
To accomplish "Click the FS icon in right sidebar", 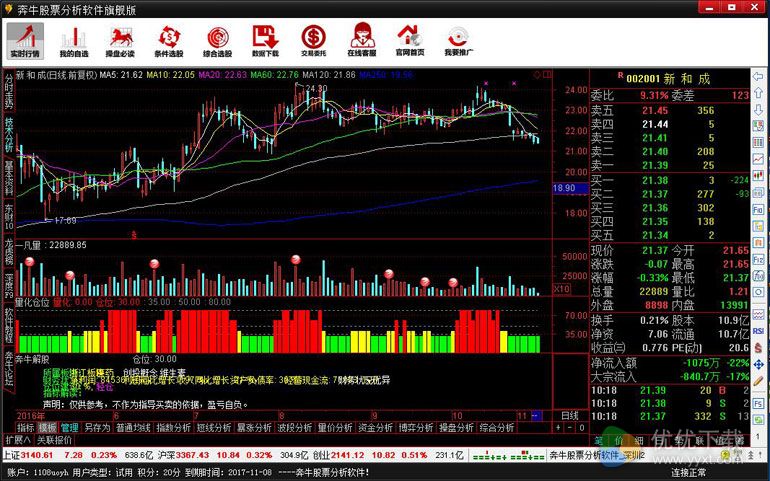I will pos(758,404).
